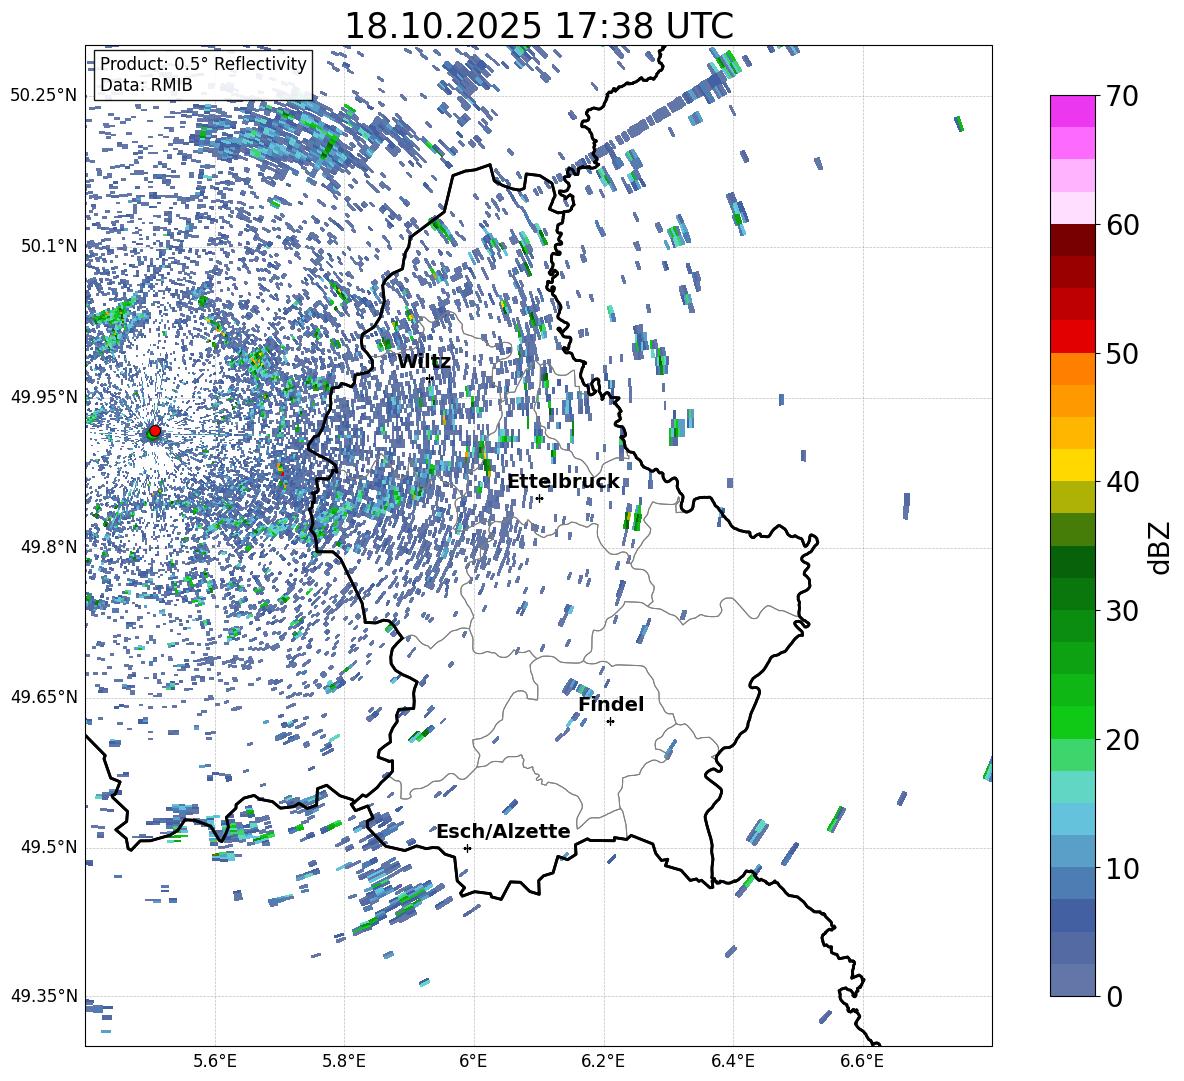Pick the dark maroon swatch below 60 dBZ

point(1073,239)
